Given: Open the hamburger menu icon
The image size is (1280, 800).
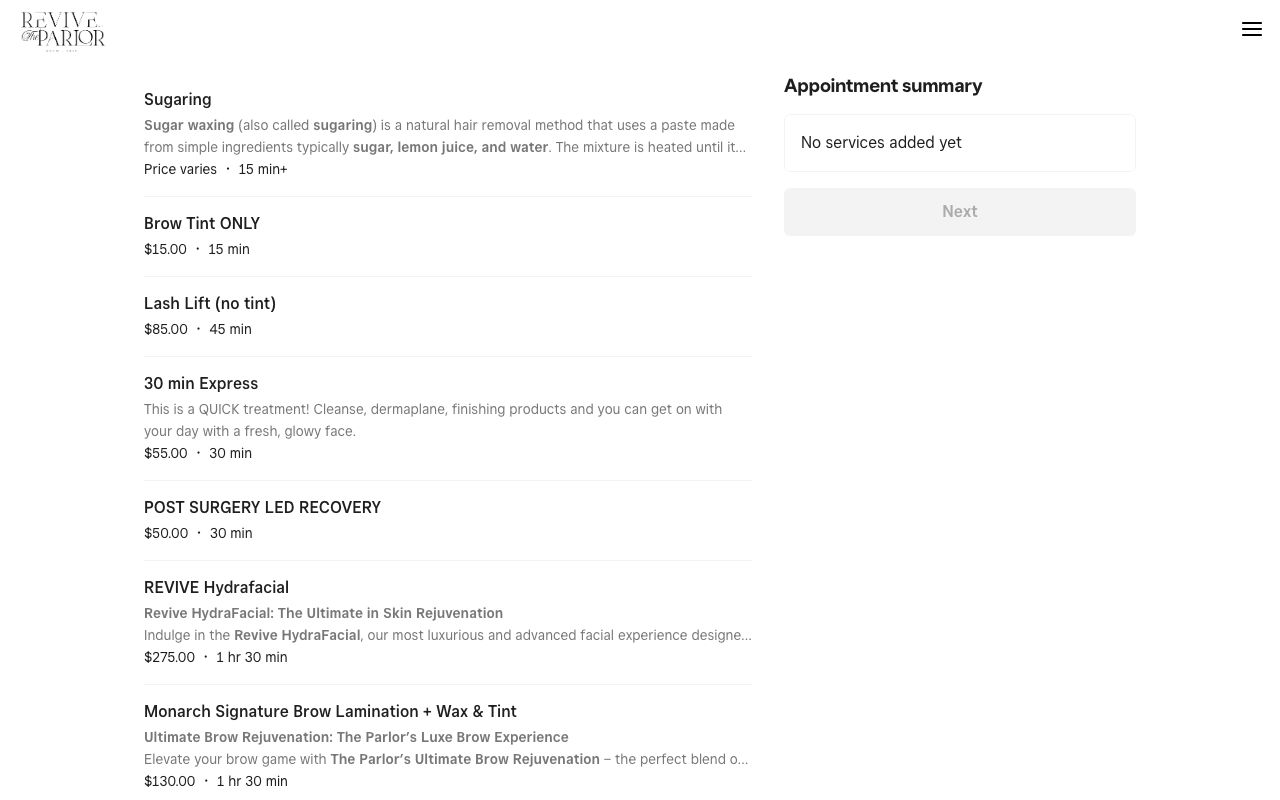Looking at the screenshot, I should (1251, 30).
